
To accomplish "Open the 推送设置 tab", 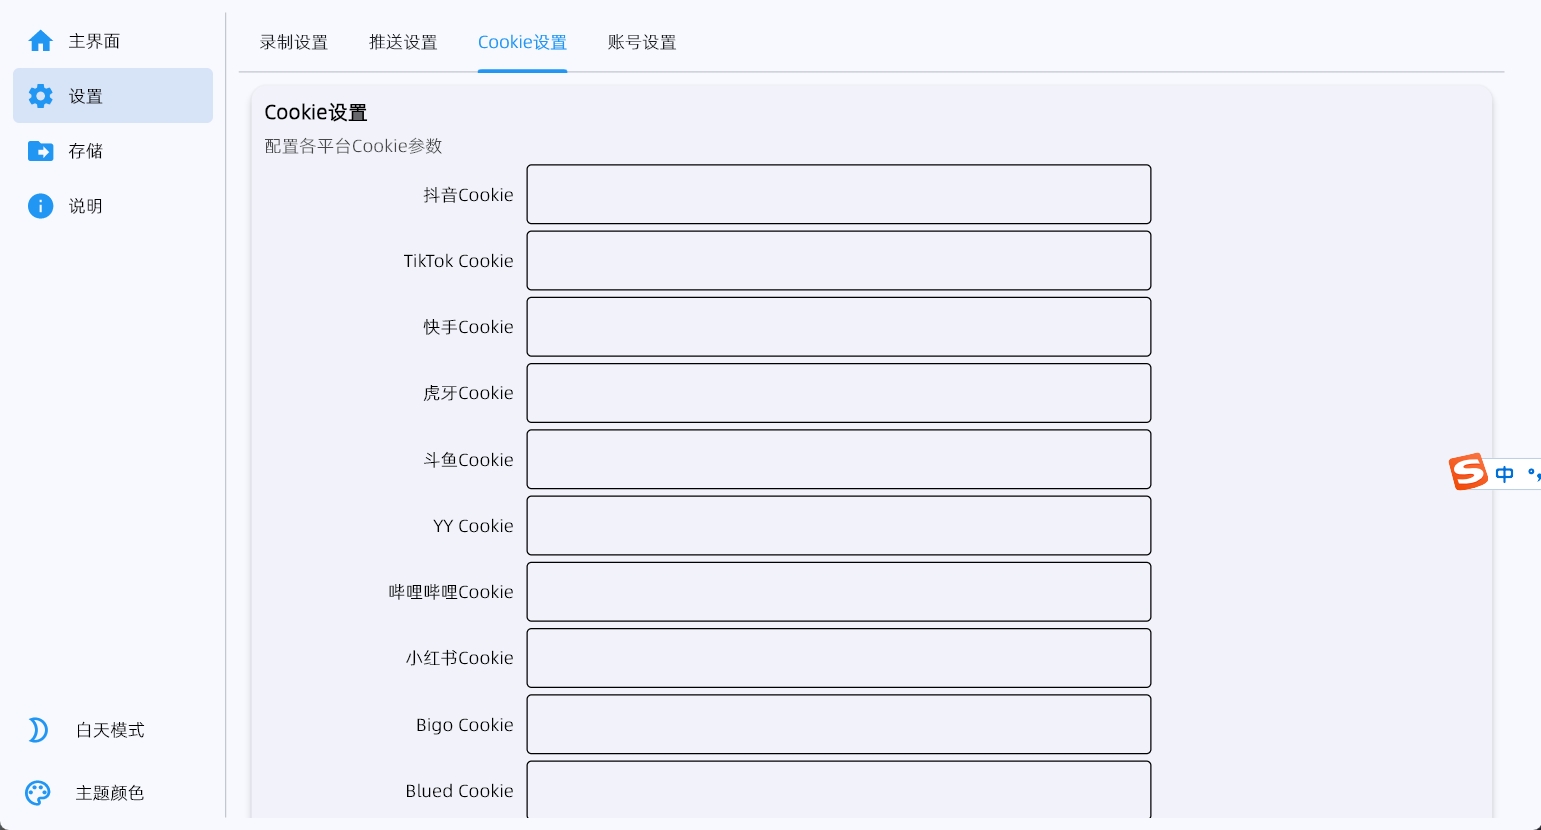I will tap(403, 42).
